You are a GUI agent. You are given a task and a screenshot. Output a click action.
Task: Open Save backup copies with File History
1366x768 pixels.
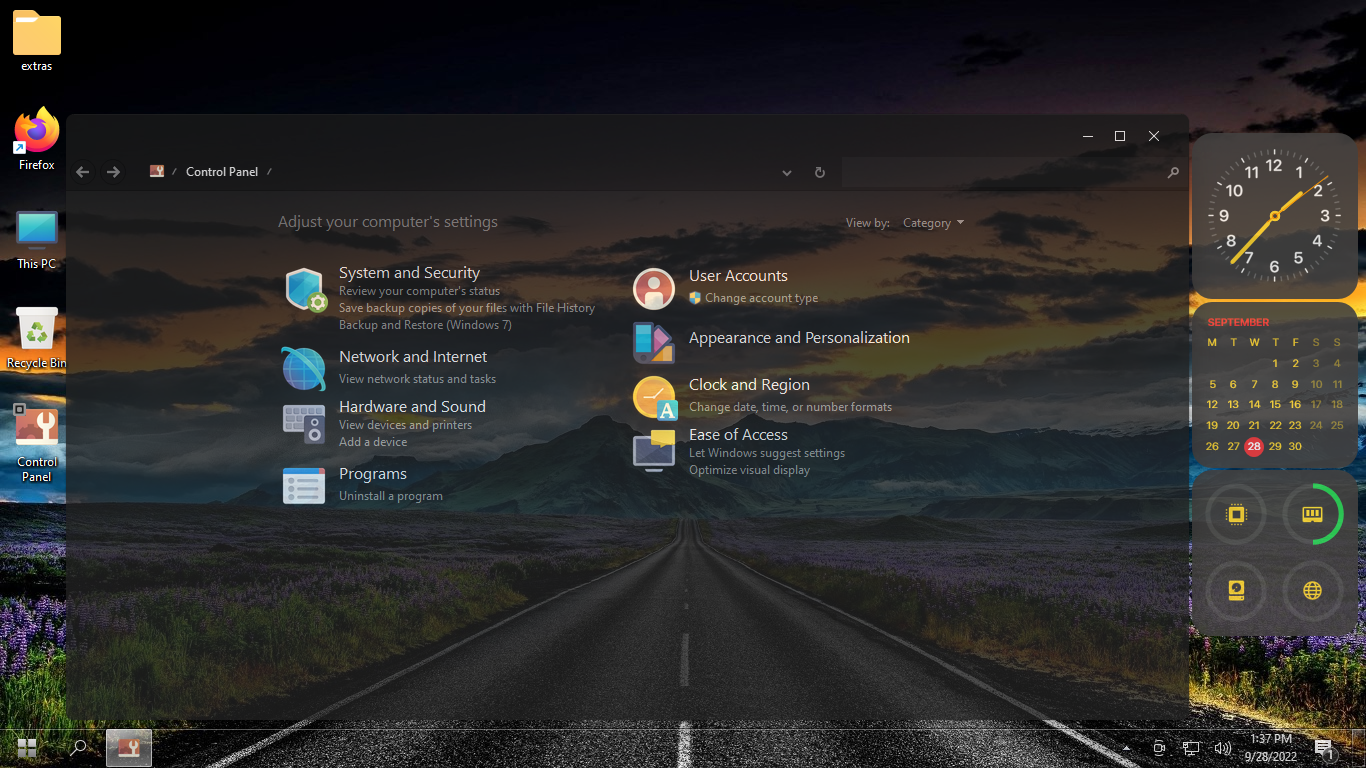coord(467,308)
